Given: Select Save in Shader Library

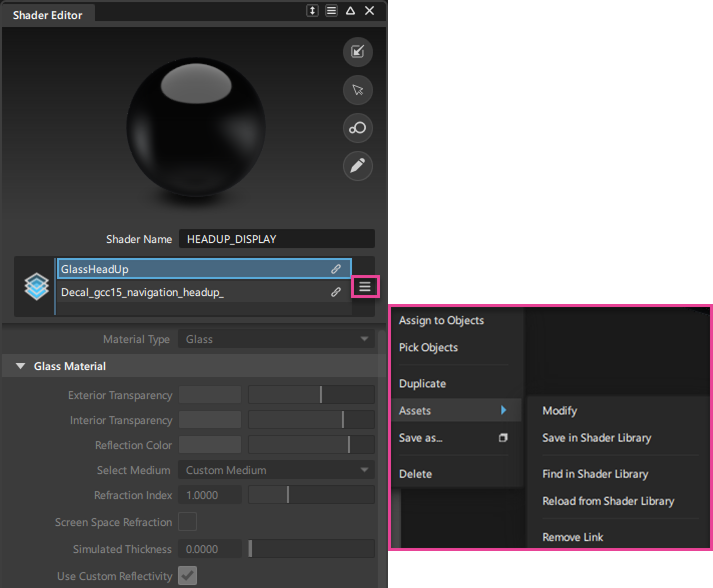Looking at the screenshot, I should click(x=597, y=438).
